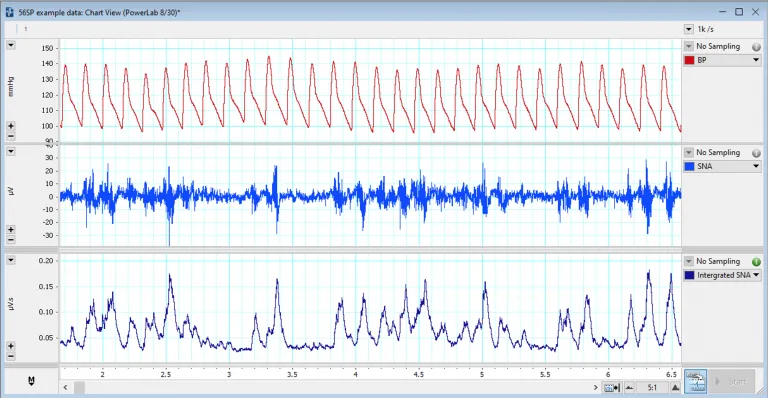Maximize the Chart View window

[x=739, y=12]
